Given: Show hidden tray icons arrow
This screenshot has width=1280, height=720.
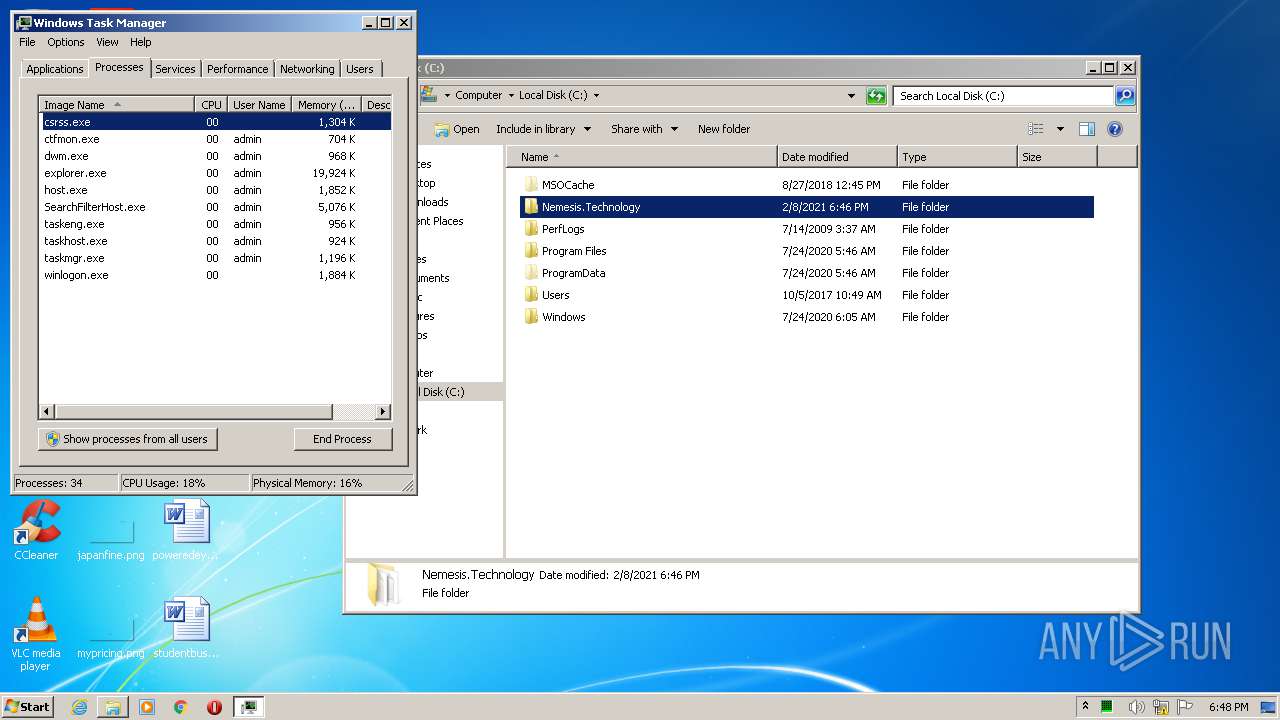Looking at the screenshot, I should tap(1085, 707).
